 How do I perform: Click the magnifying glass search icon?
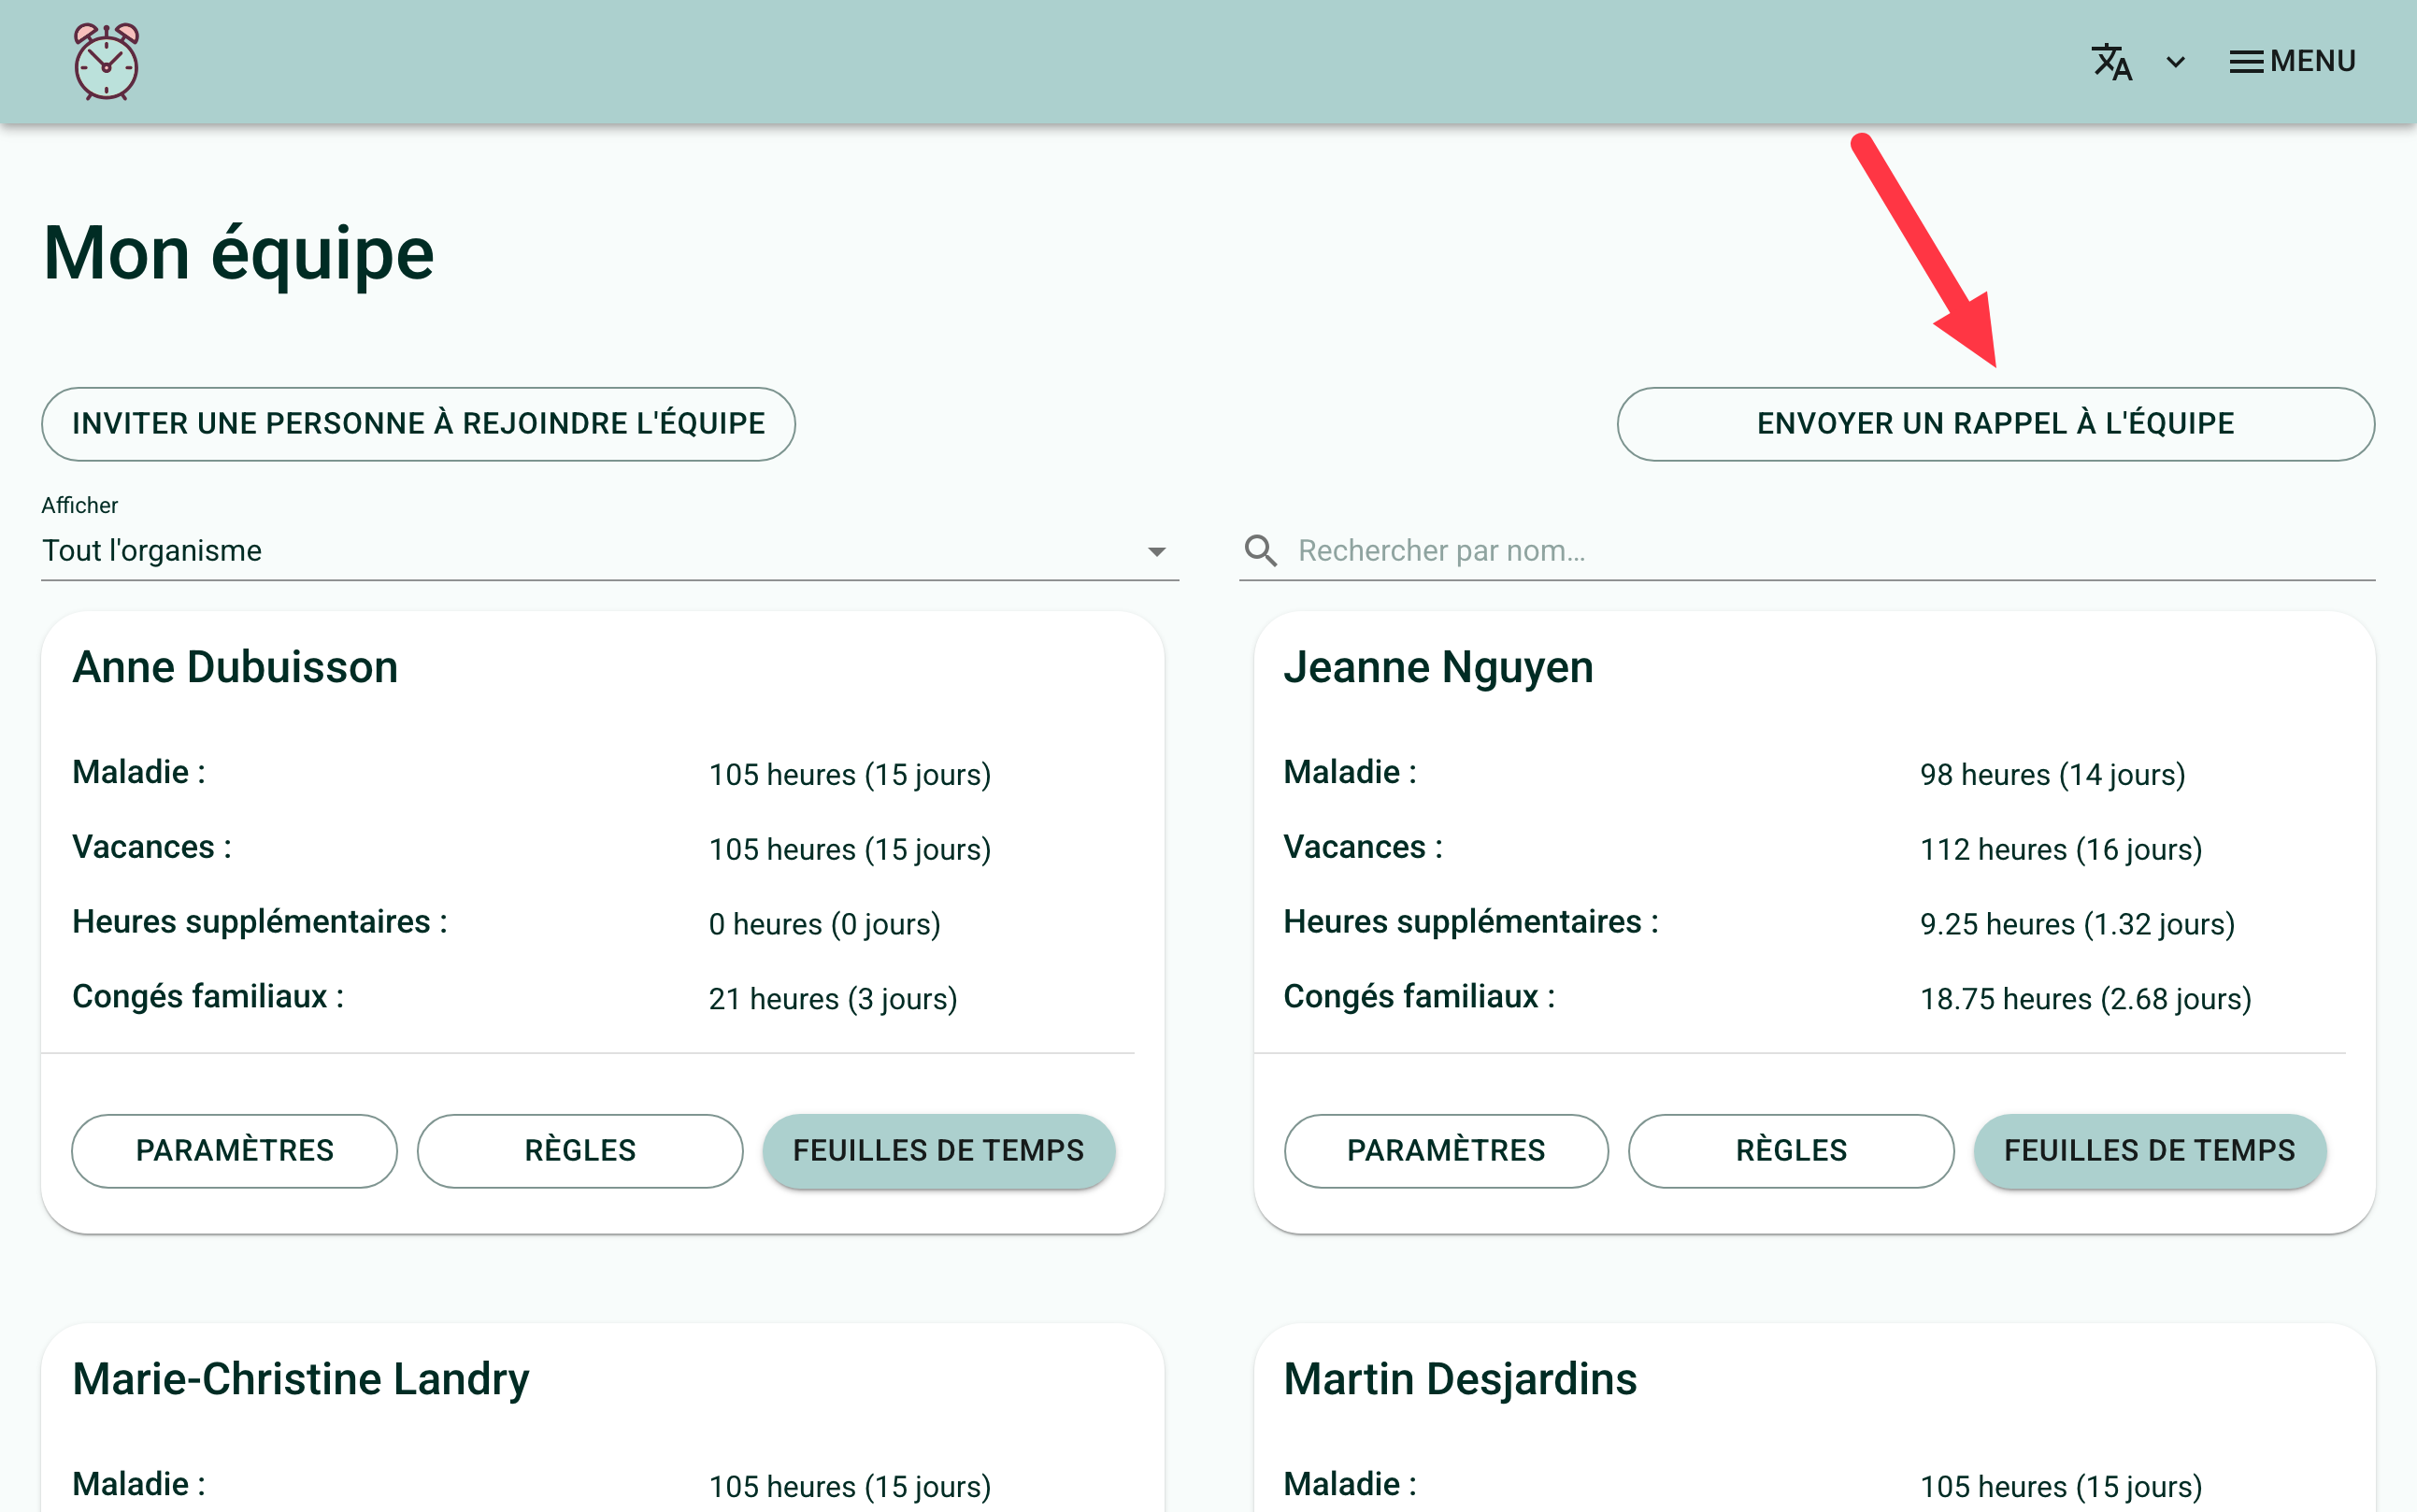(x=1260, y=551)
